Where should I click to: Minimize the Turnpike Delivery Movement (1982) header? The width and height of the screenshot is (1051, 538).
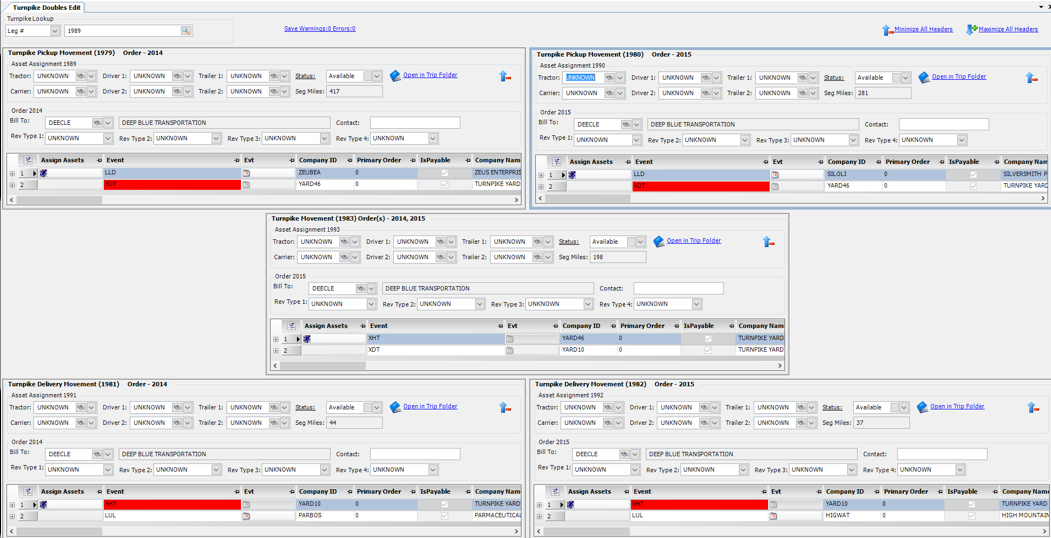(1032, 408)
